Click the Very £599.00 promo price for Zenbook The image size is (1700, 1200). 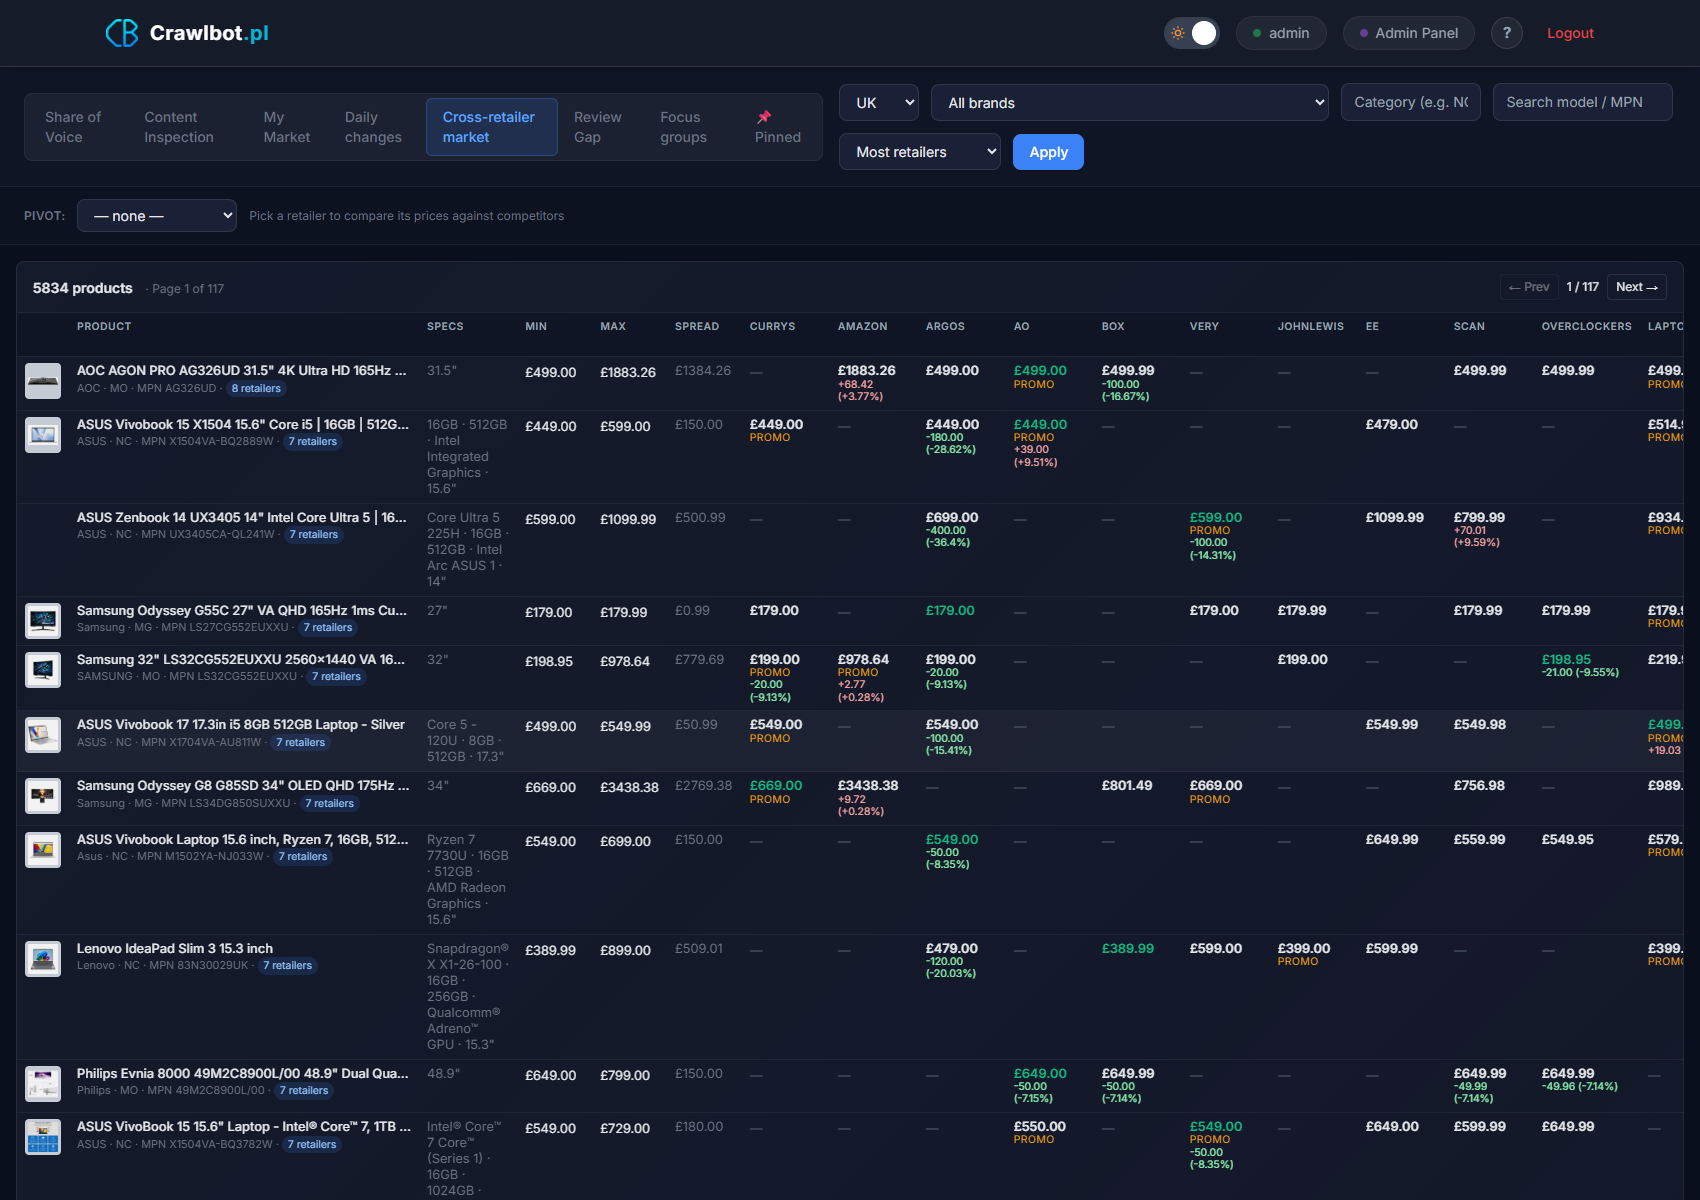[1216, 518]
